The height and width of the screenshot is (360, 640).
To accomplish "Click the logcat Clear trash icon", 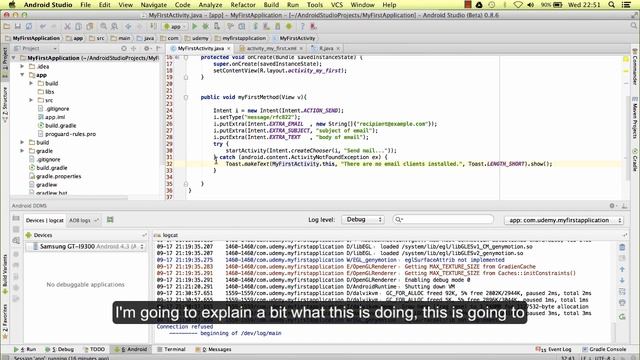I will pyautogui.click(x=622, y=247).
